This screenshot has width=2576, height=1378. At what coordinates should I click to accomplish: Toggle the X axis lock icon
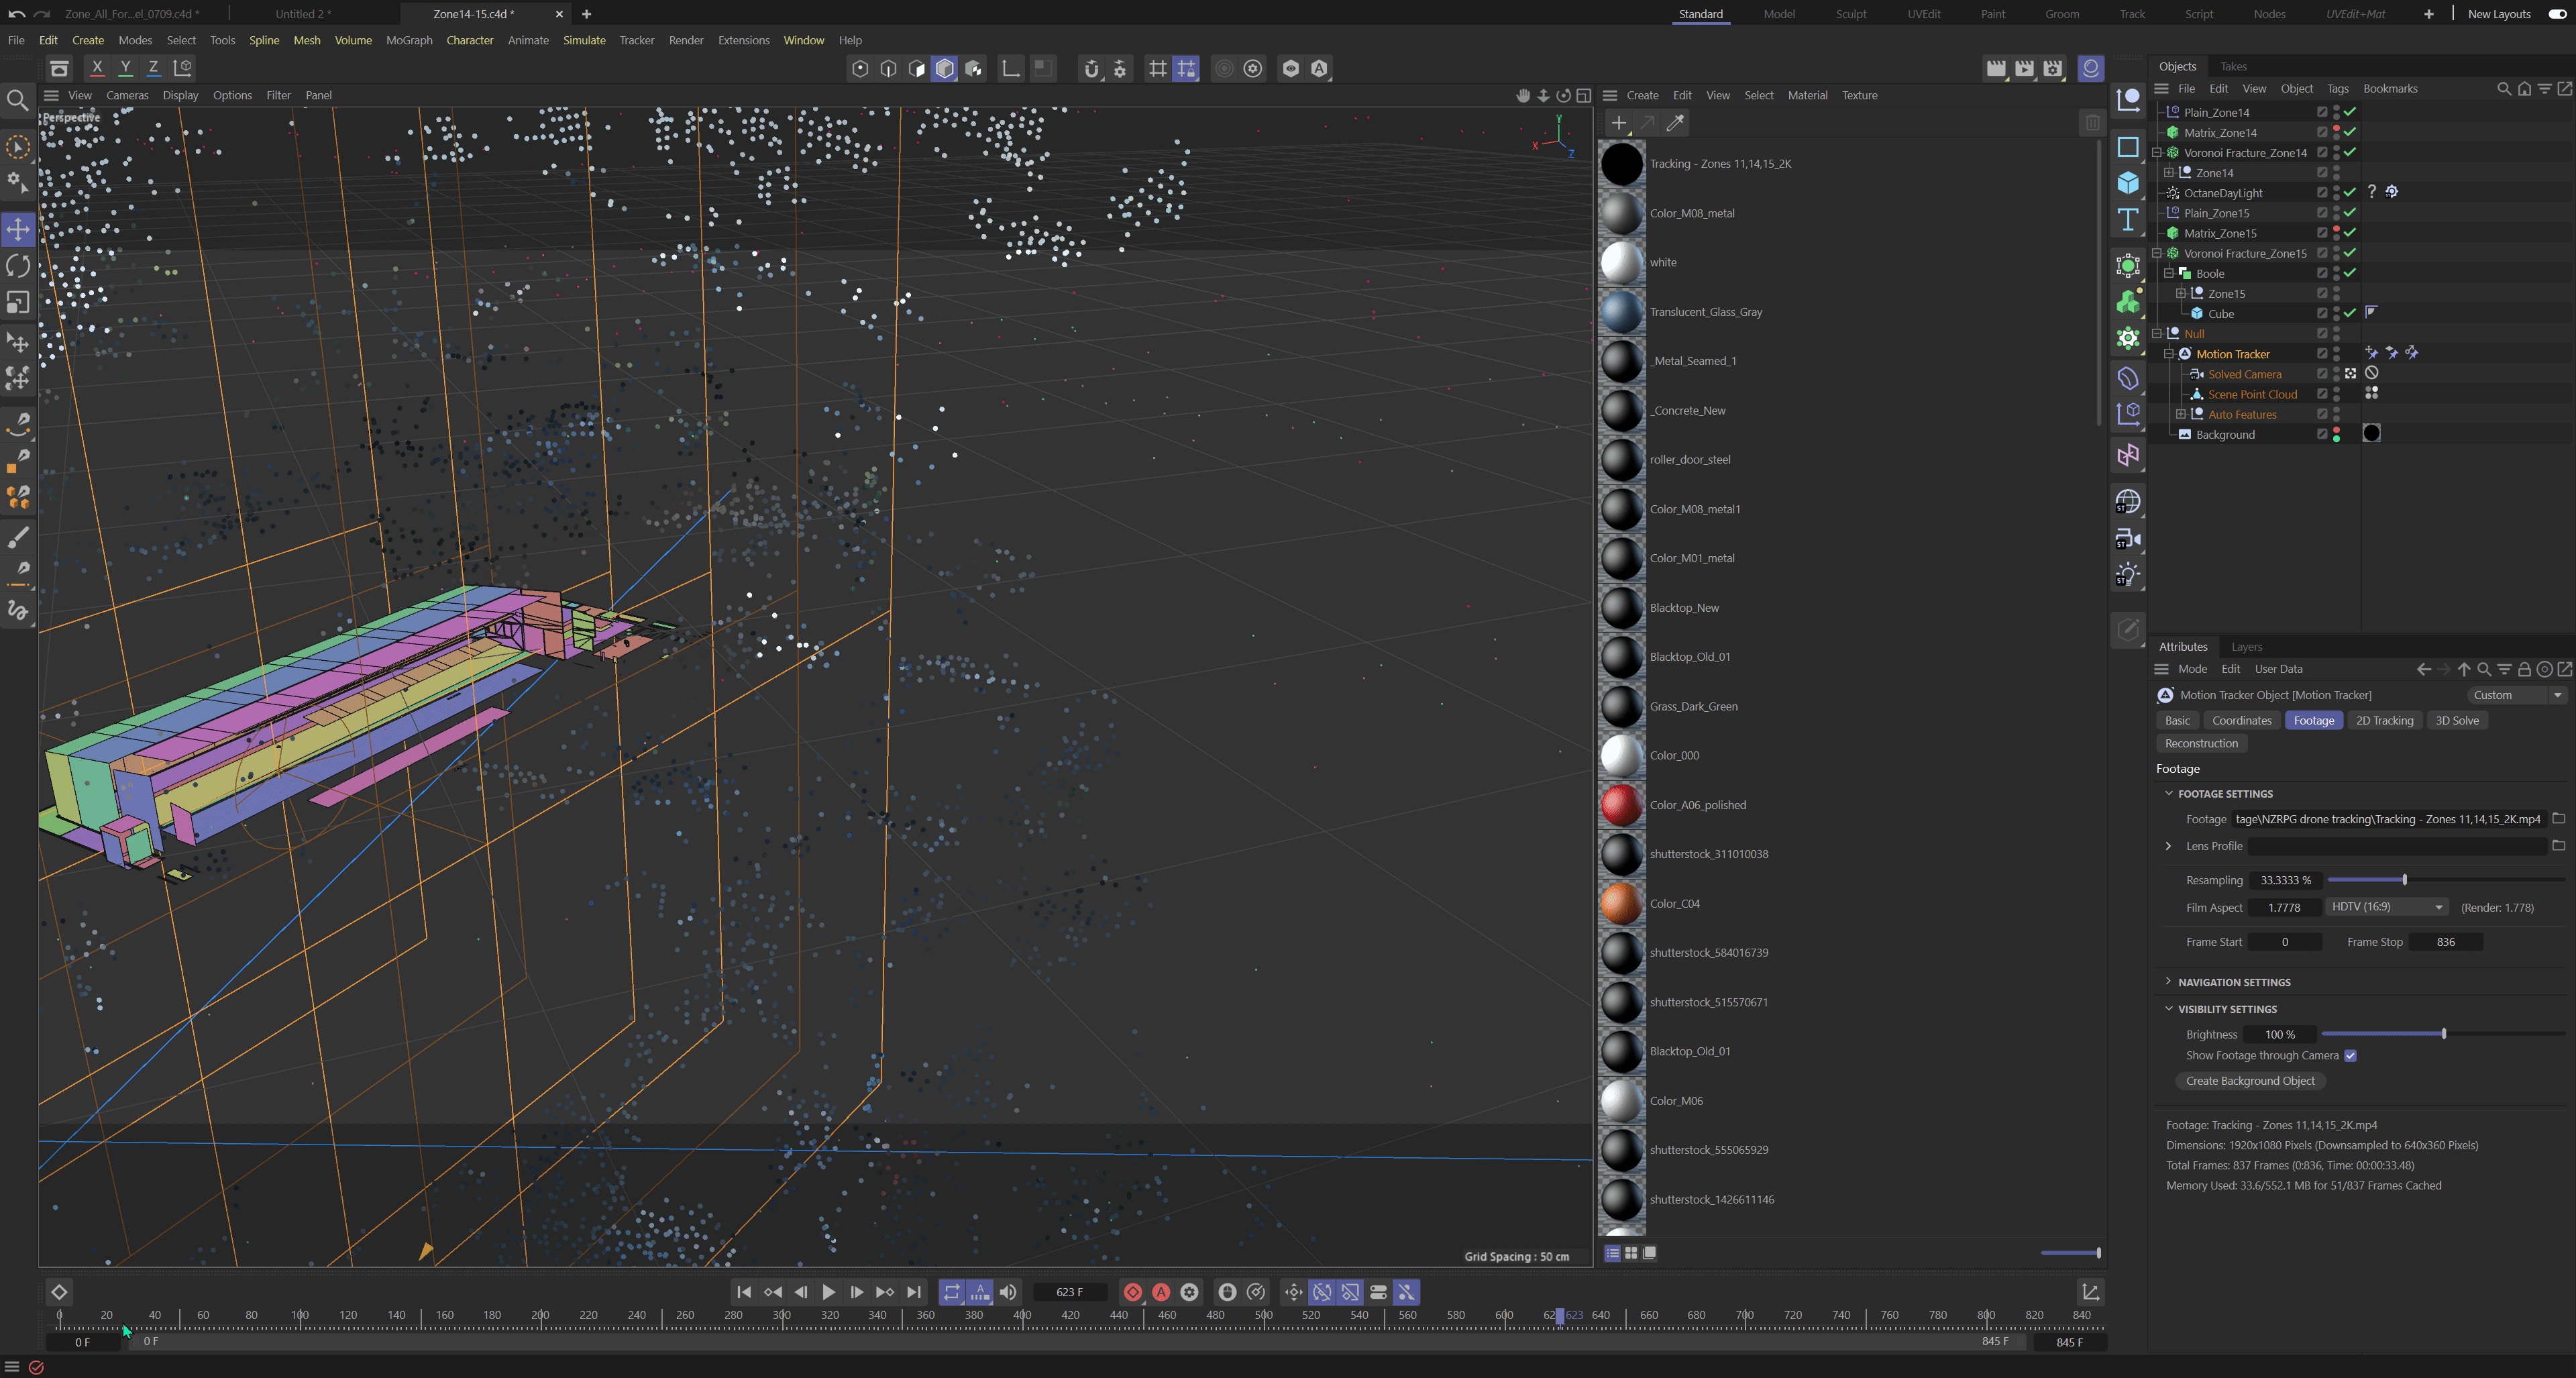(97, 68)
